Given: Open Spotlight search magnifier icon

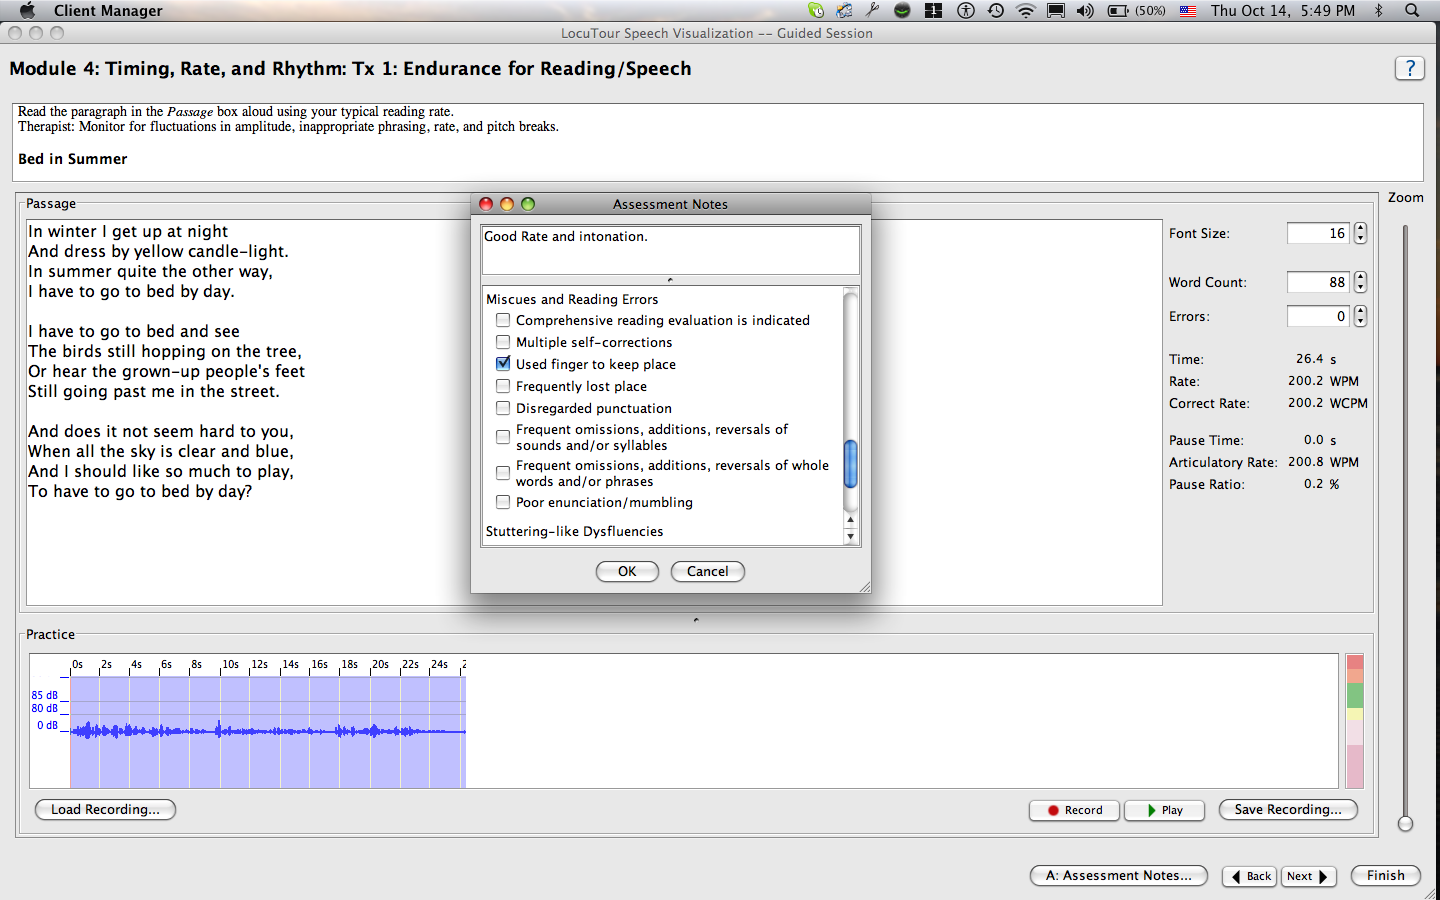Looking at the screenshot, I should (x=1412, y=10).
